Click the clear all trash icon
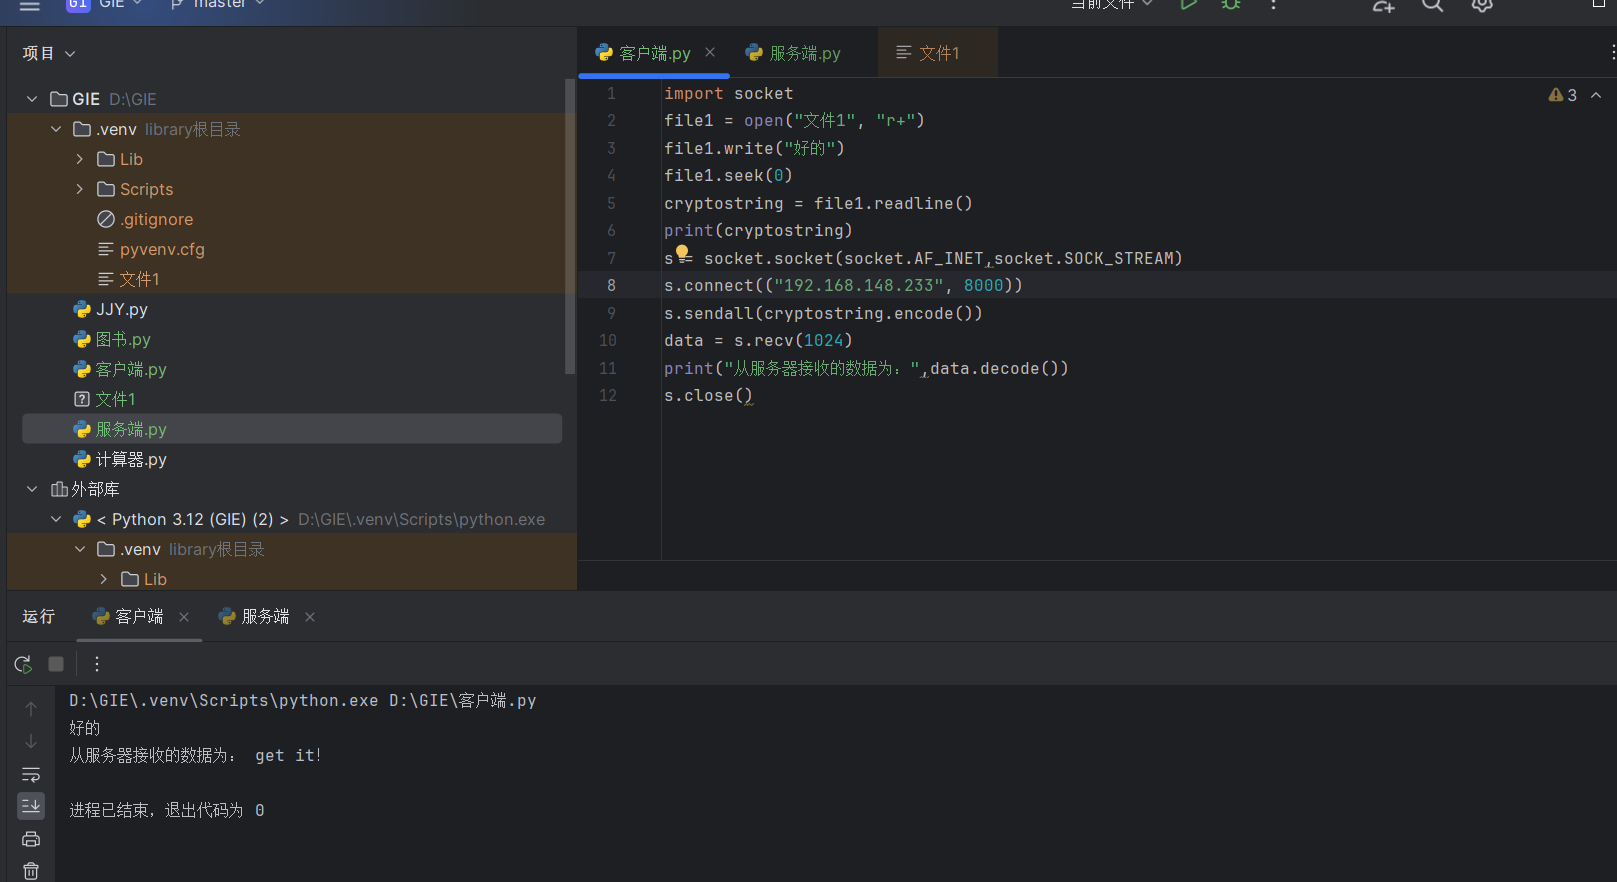 point(31,871)
